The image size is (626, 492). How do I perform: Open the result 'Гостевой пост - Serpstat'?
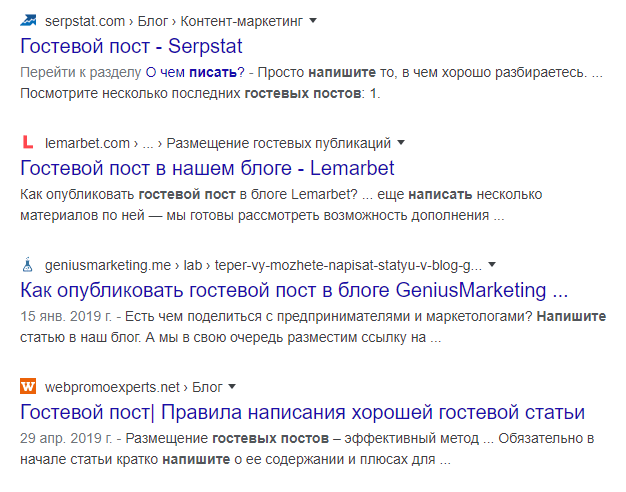pyautogui.click(x=131, y=46)
